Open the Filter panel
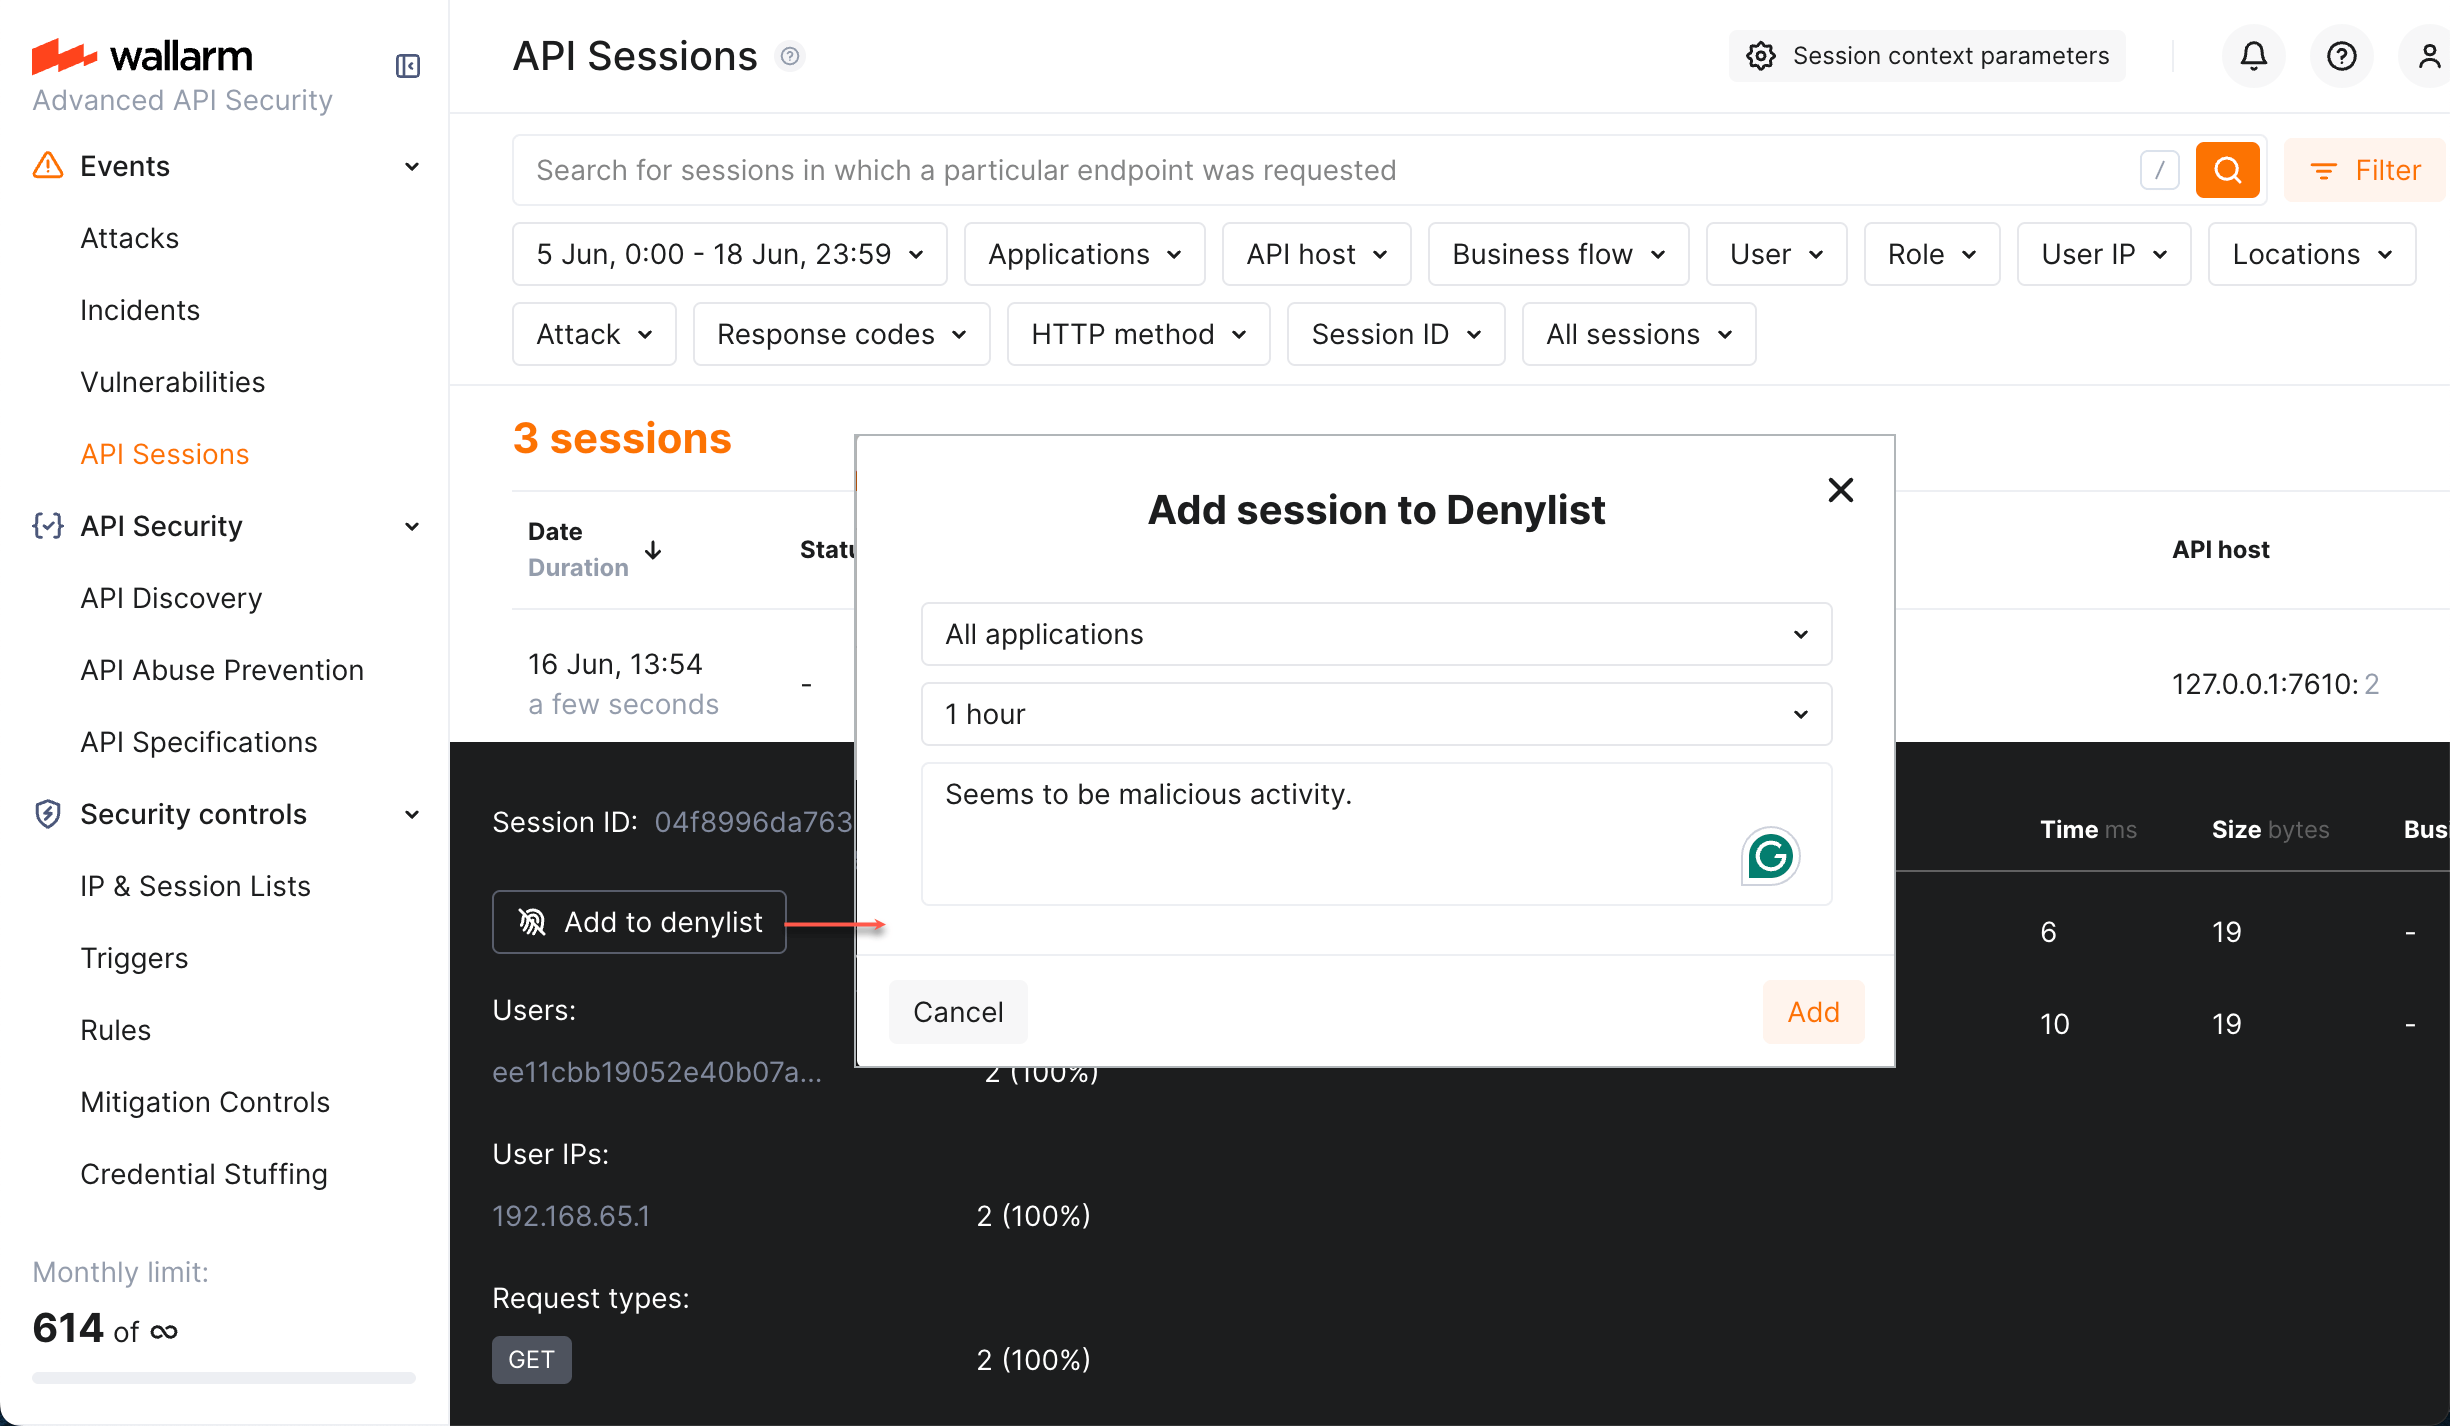 pos(2364,170)
